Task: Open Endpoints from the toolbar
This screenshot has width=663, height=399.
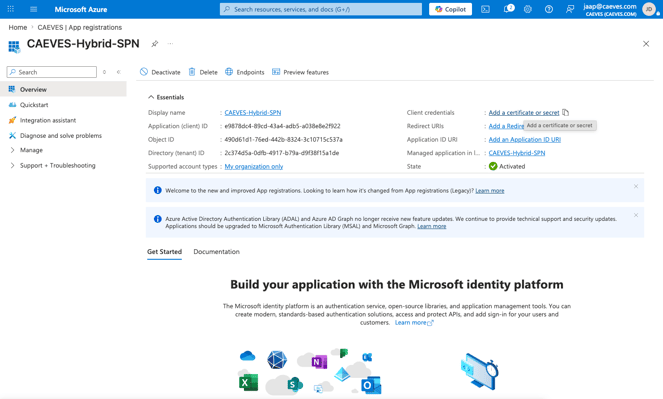Action: 245,72
